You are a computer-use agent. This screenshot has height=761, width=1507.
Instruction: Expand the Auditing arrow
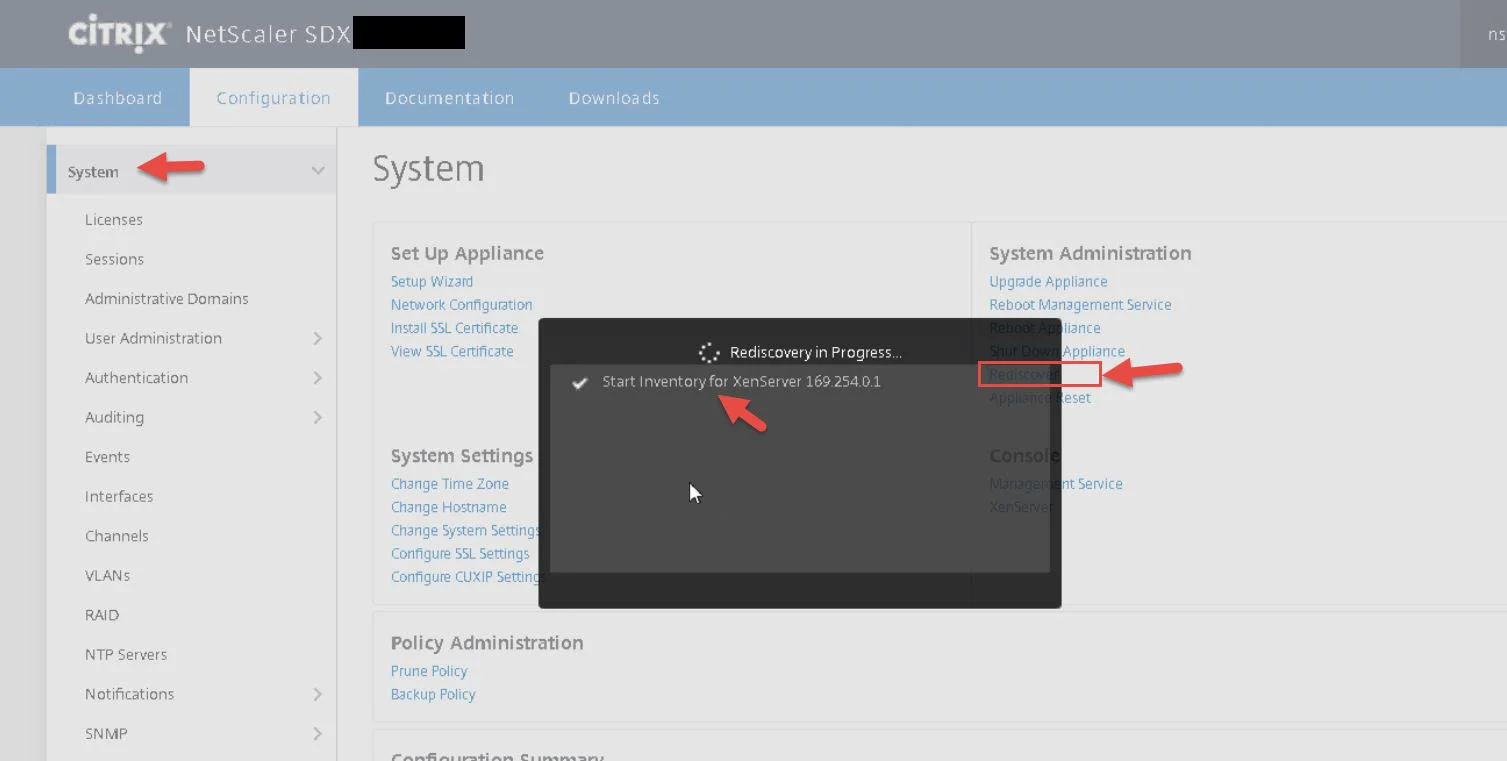[x=318, y=417]
